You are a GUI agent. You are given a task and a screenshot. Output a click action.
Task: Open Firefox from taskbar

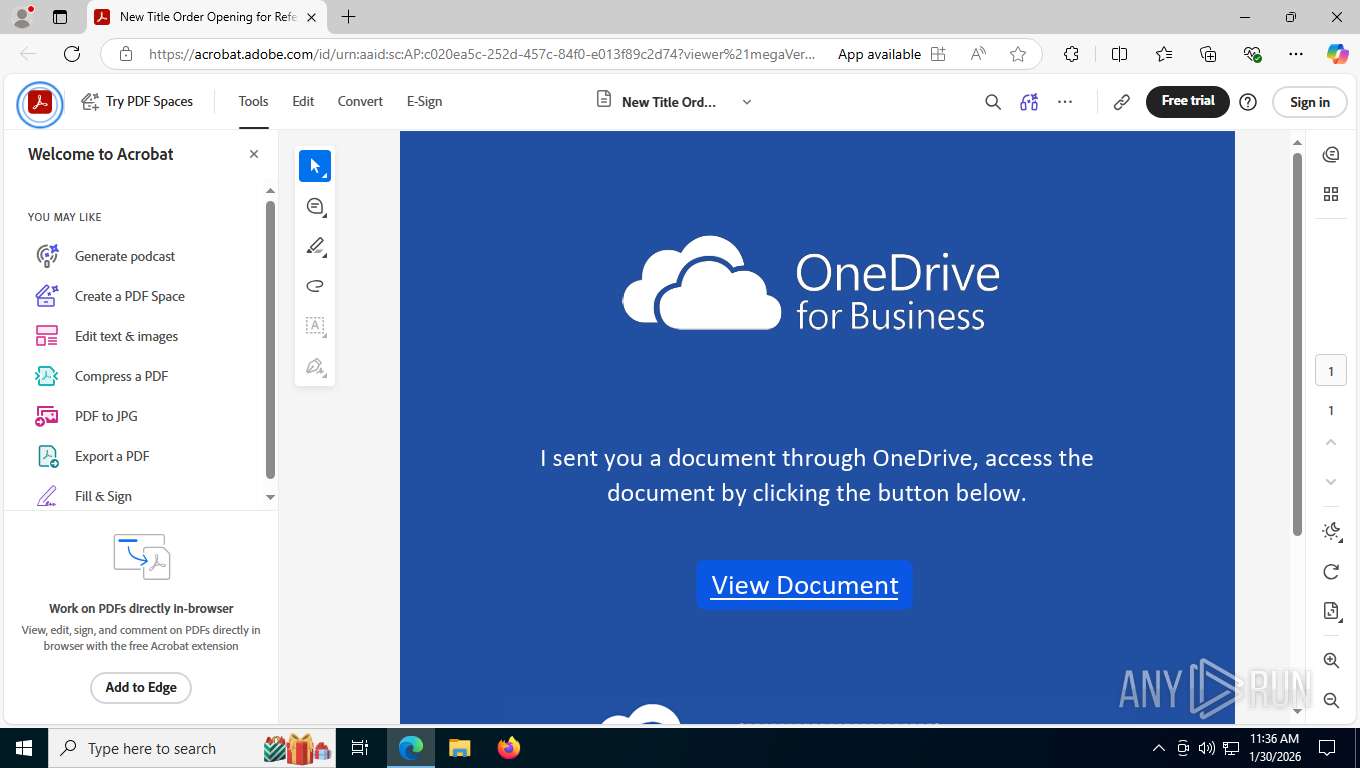(x=508, y=748)
